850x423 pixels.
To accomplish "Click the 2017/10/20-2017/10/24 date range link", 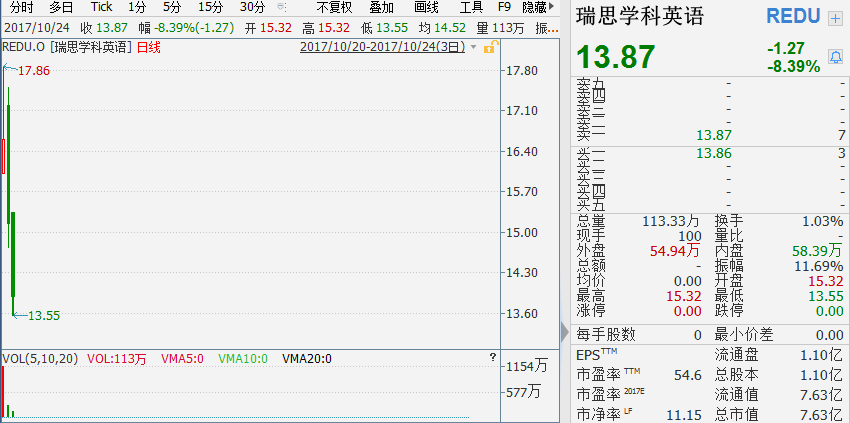I will point(382,47).
